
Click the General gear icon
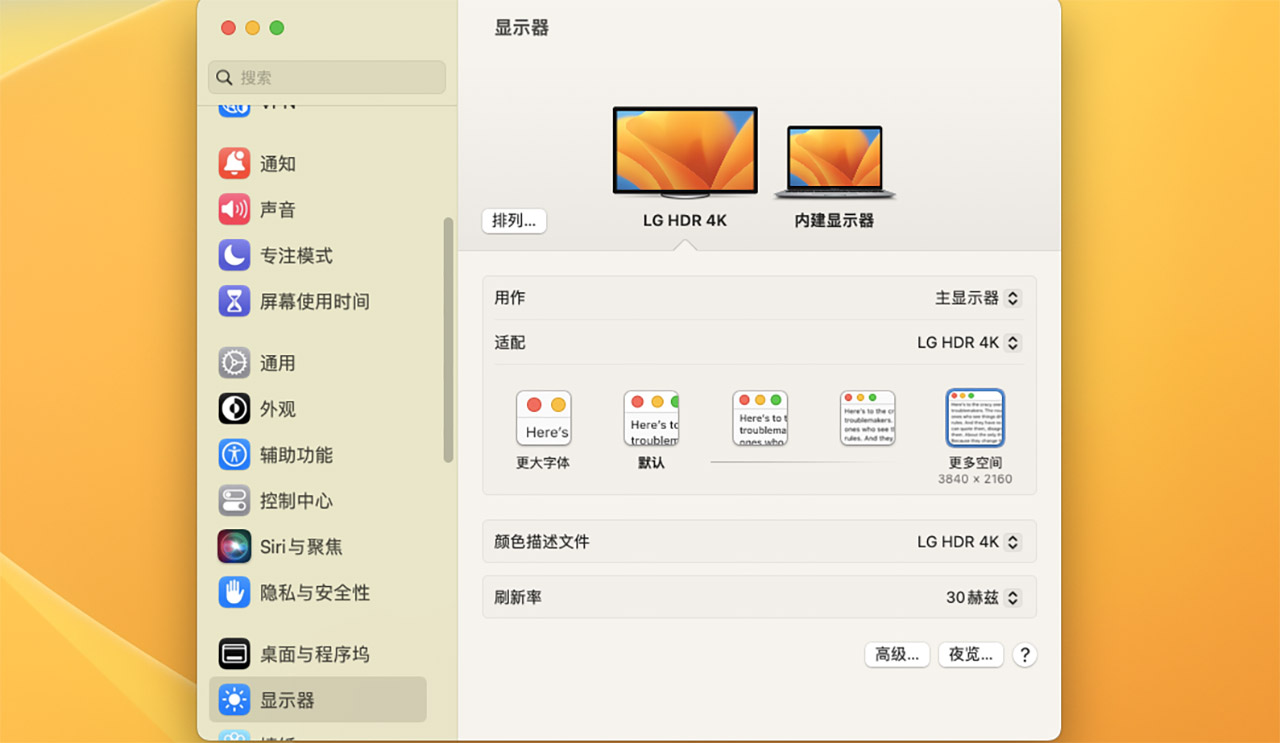coord(234,363)
